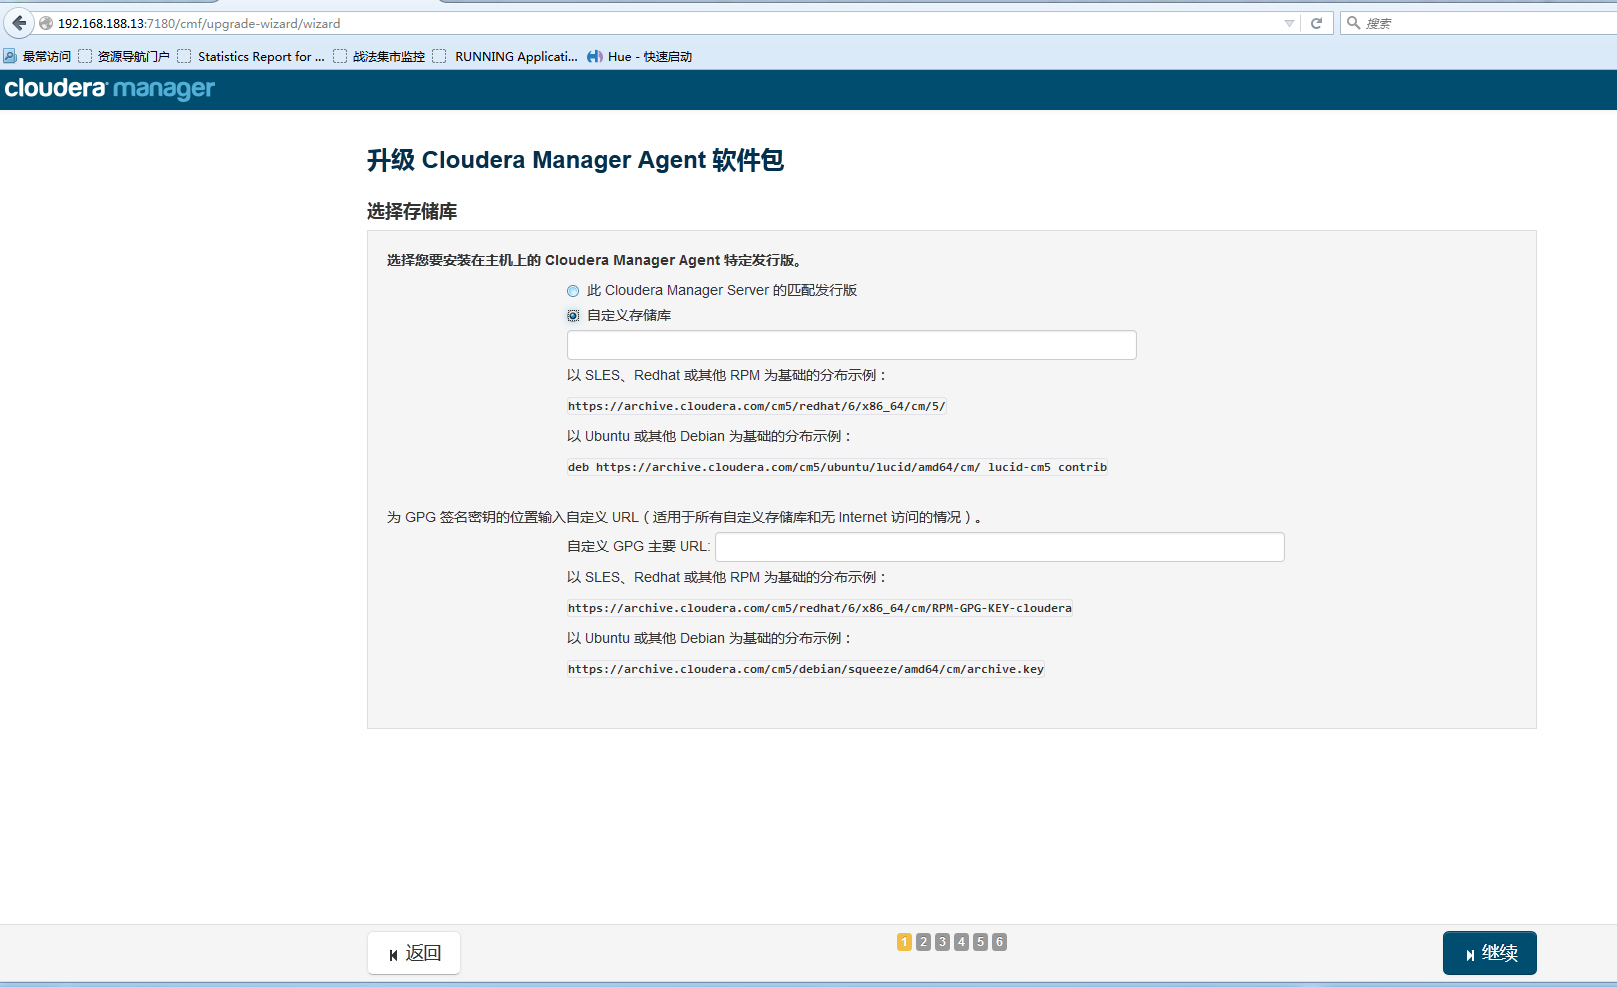
Task: Click the RPM-GPG-KEY-cloudera example URL
Action: [x=820, y=608]
